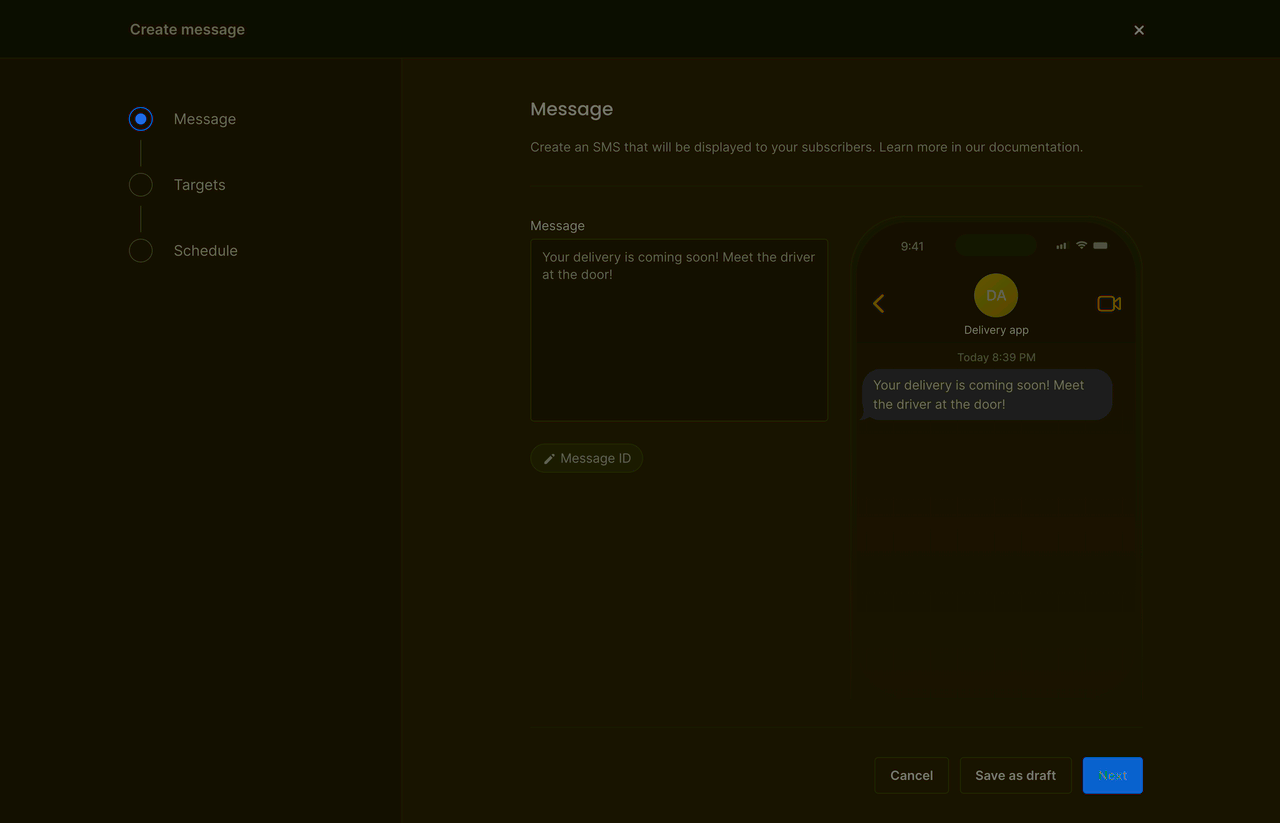Viewport: 1280px width, 823px height.
Task: Jump to the Schedule step label
Action: click(205, 251)
